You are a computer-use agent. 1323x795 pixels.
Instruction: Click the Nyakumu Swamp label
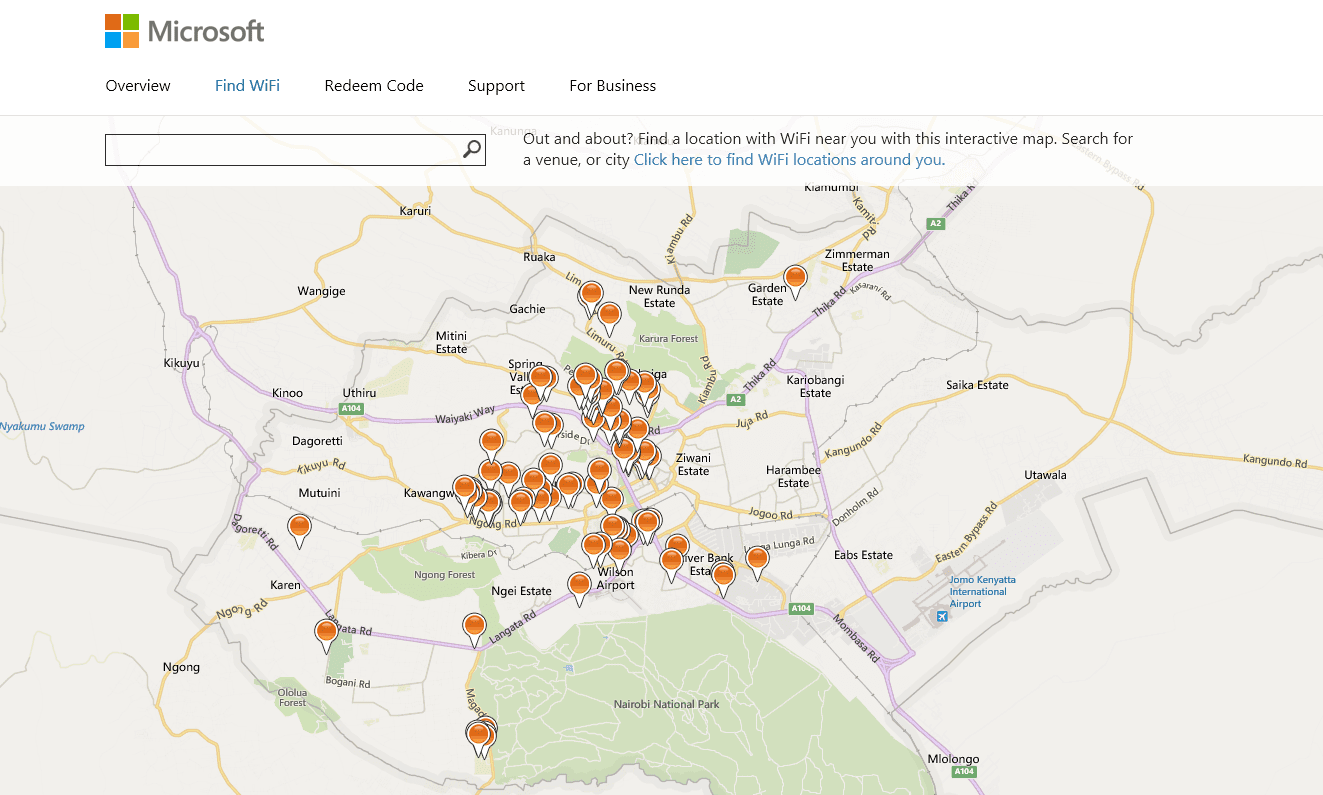point(42,426)
